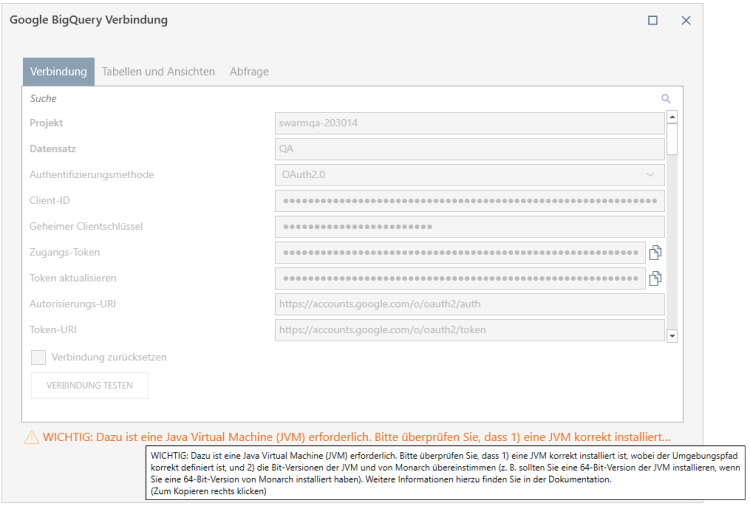This screenshot has height=506, width=750.
Task: Toggle Verbindung zurücksetzen checkbox
Action: (x=38, y=357)
